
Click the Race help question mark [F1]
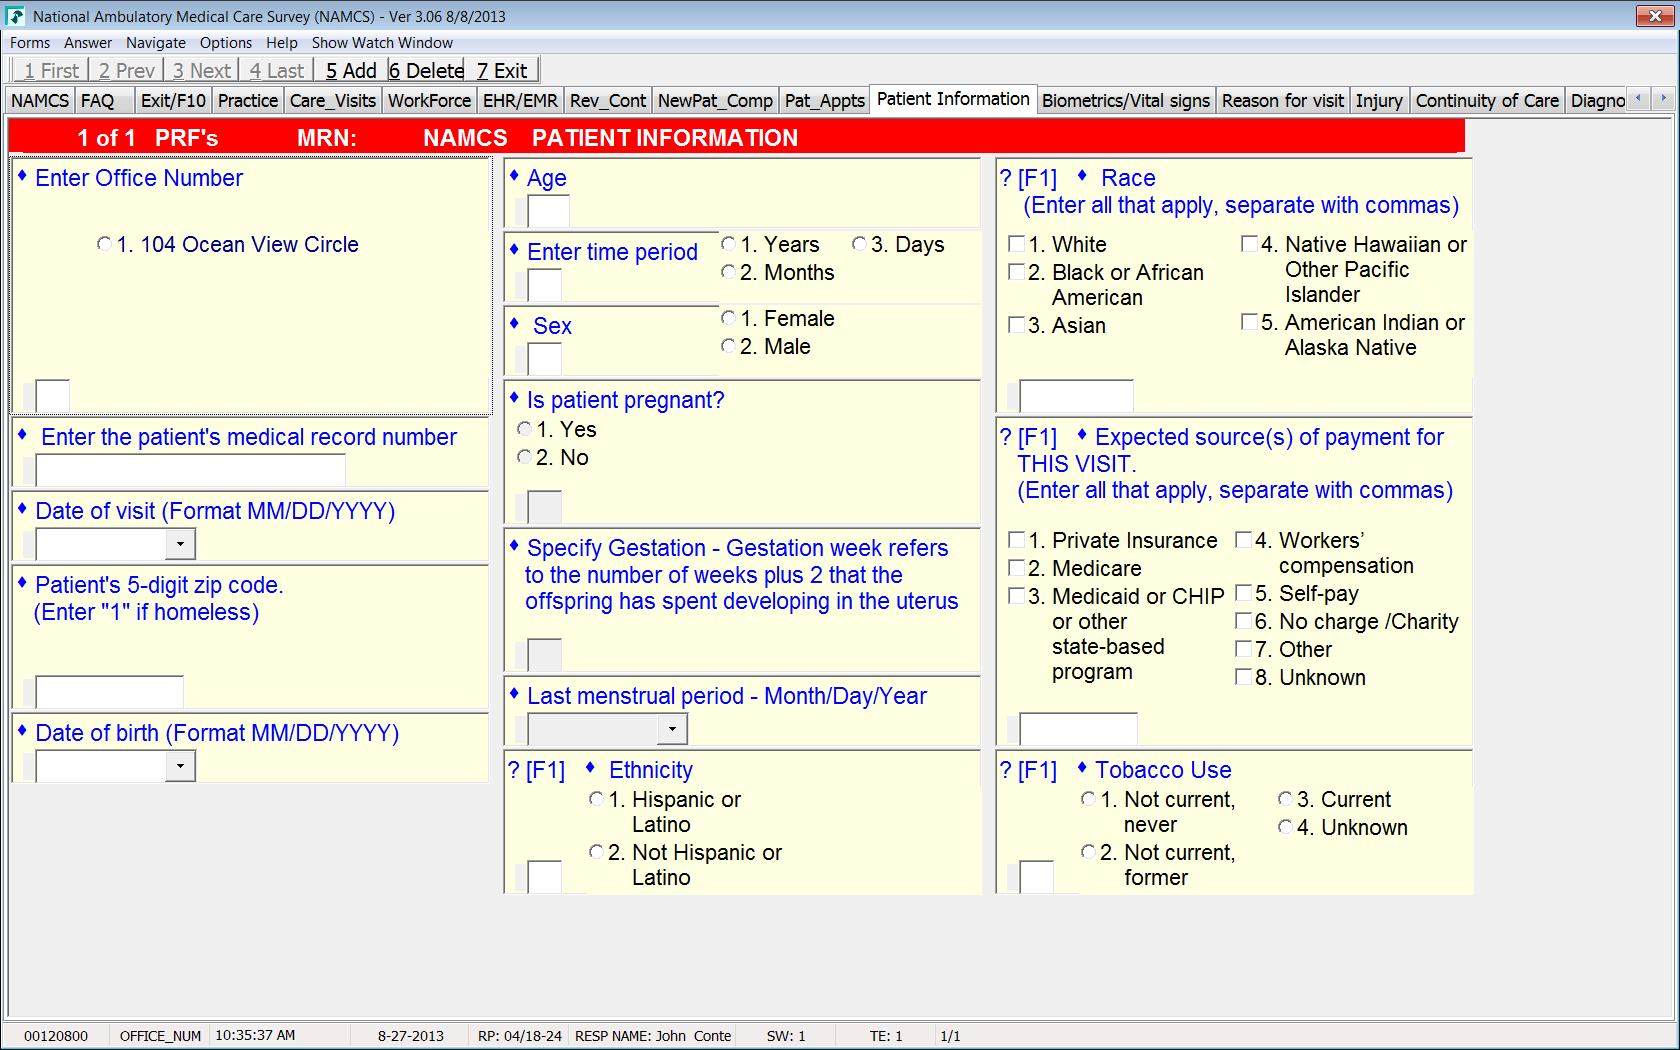pos(1028,179)
